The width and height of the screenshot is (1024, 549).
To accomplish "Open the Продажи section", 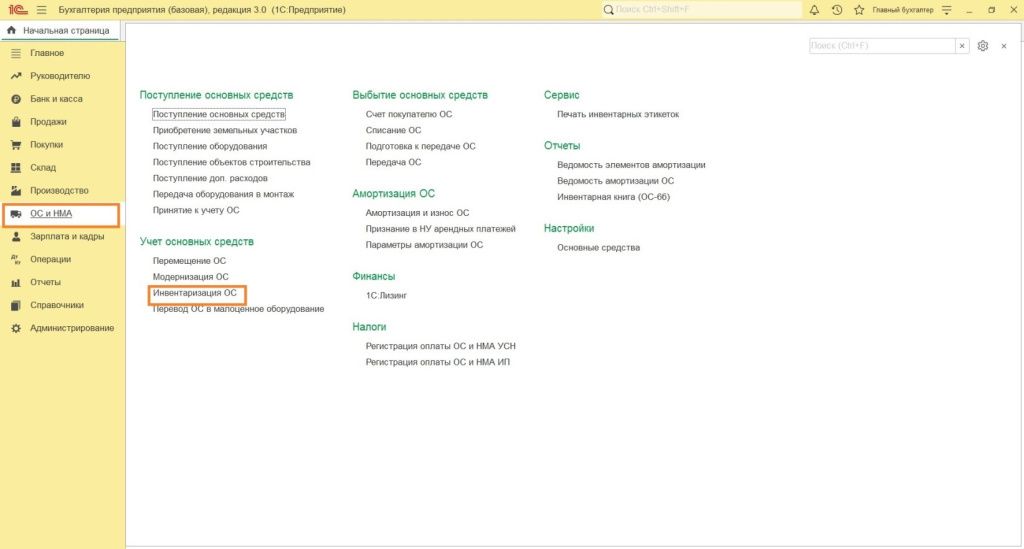I will point(48,121).
